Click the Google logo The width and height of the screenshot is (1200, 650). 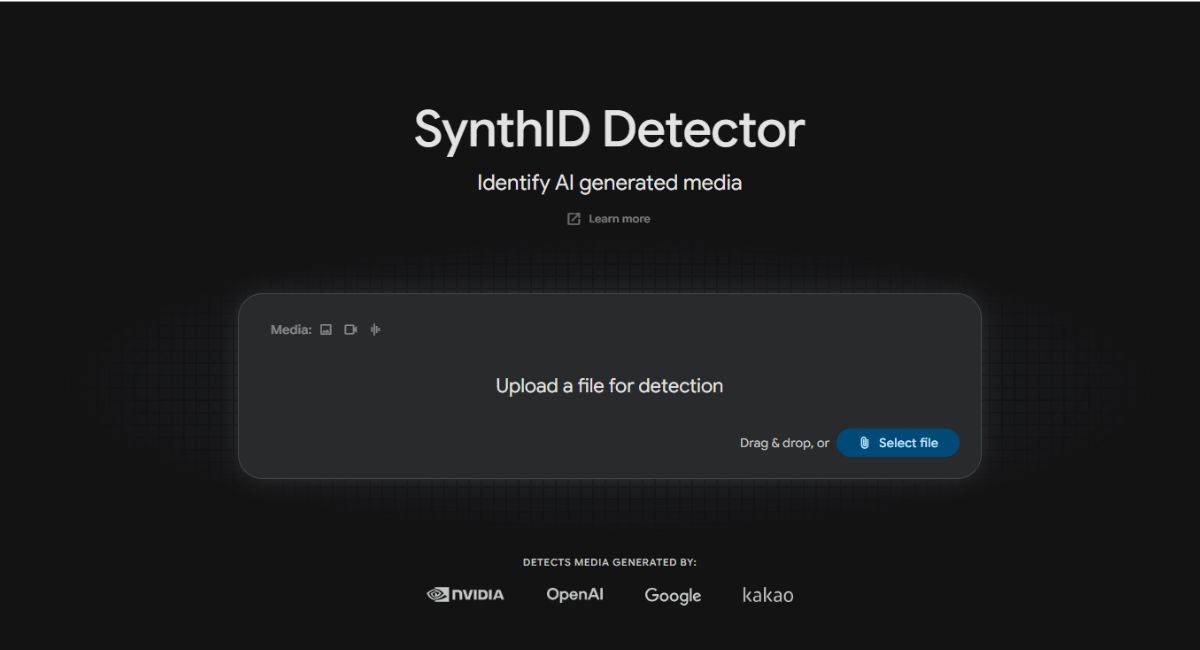(x=673, y=596)
